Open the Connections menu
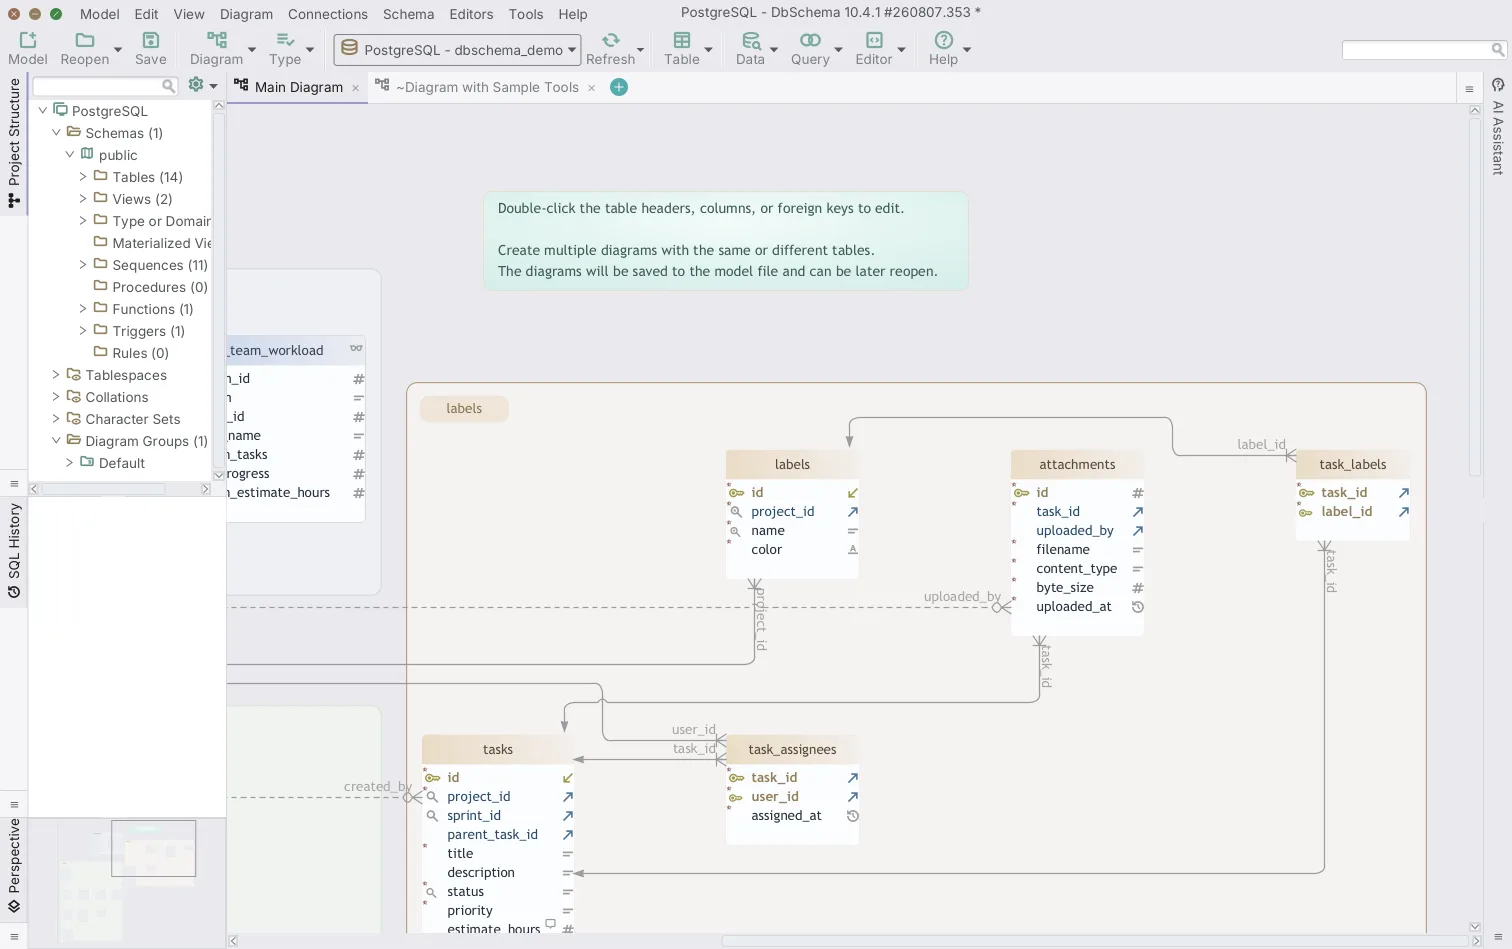This screenshot has width=1512, height=949. 328,14
